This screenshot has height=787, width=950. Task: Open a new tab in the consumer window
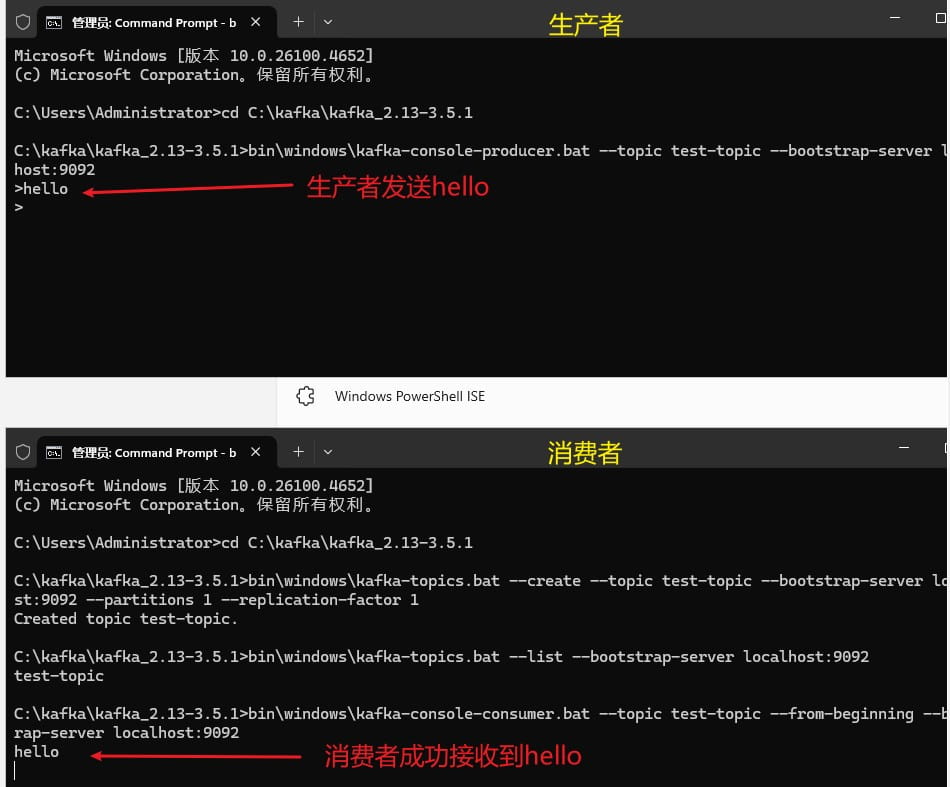(x=298, y=451)
